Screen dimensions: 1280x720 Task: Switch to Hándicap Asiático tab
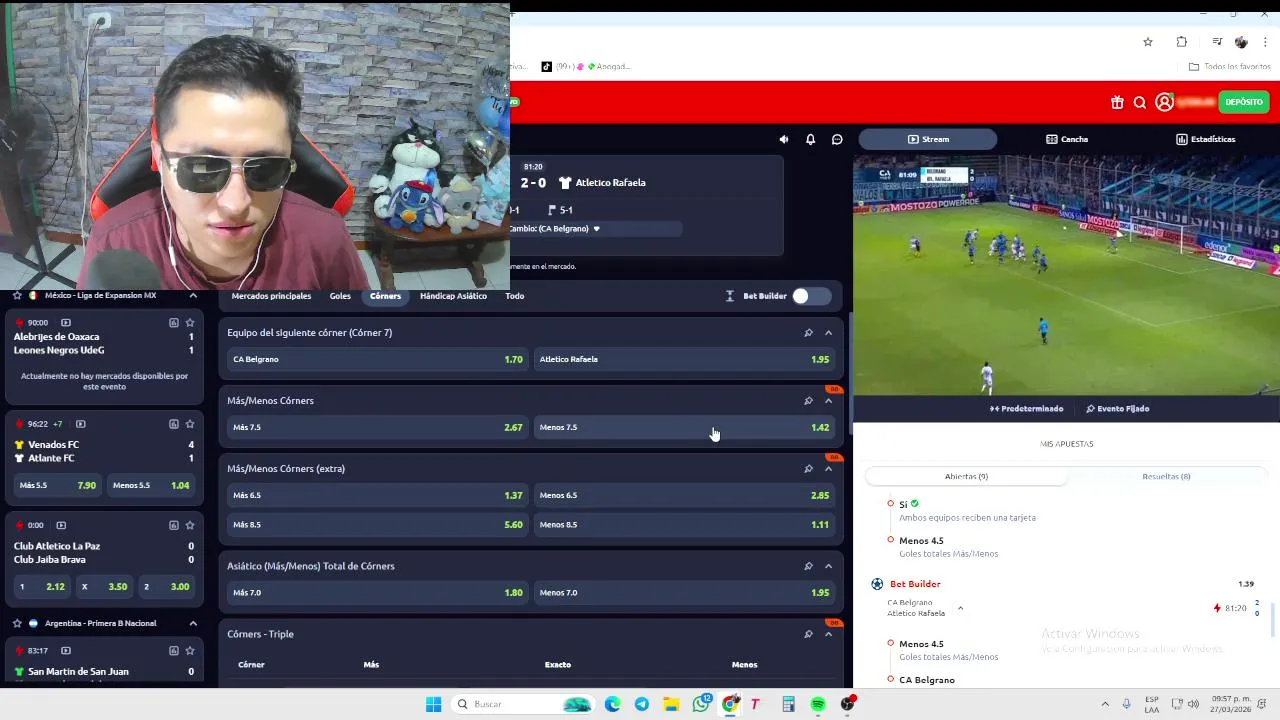[x=453, y=296]
